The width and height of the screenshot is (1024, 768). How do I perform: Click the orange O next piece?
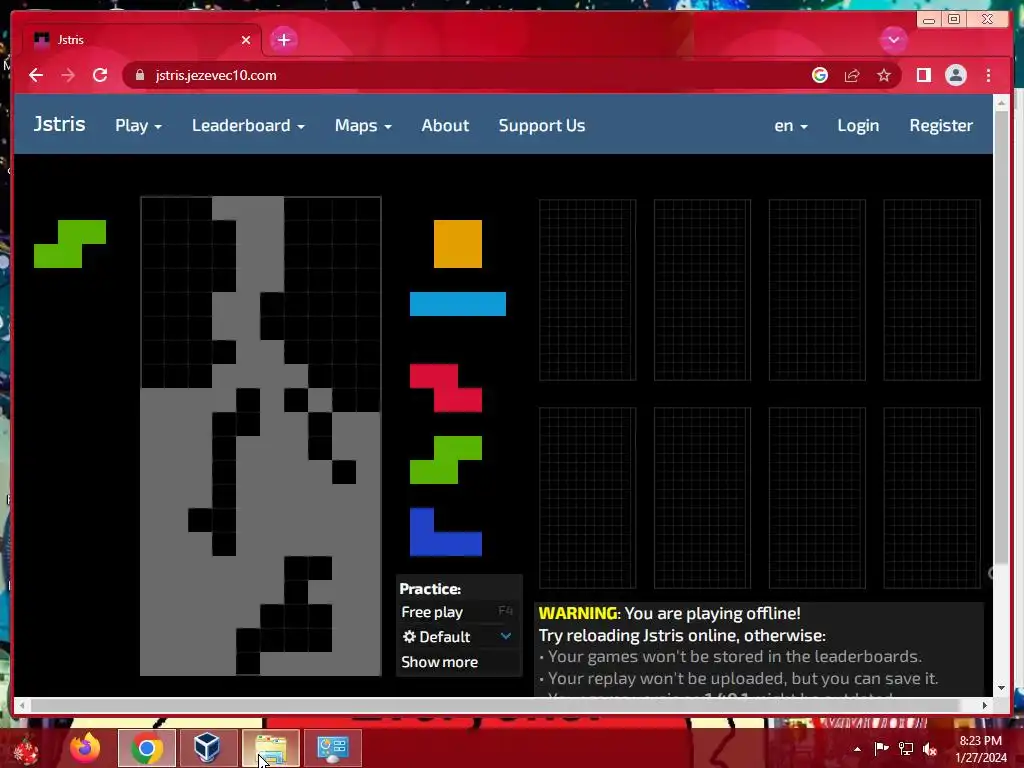pyautogui.click(x=458, y=244)
